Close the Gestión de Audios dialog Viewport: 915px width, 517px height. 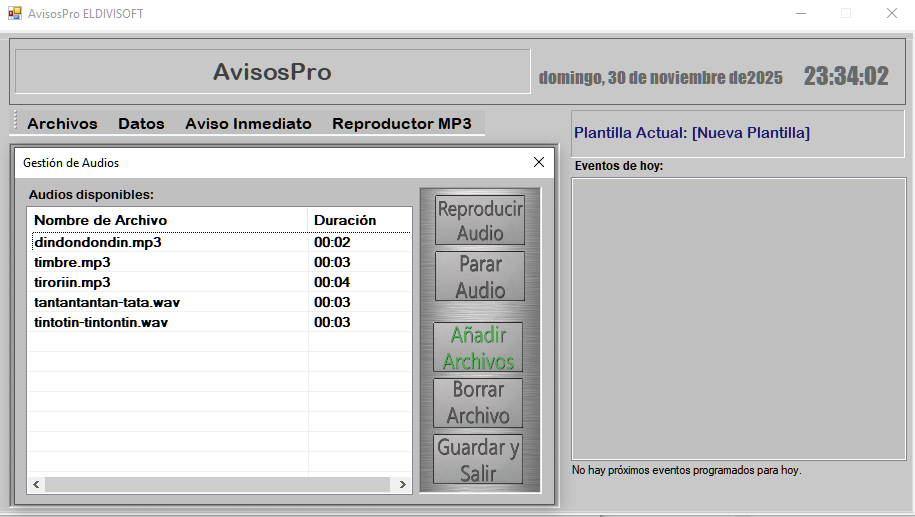539,162
